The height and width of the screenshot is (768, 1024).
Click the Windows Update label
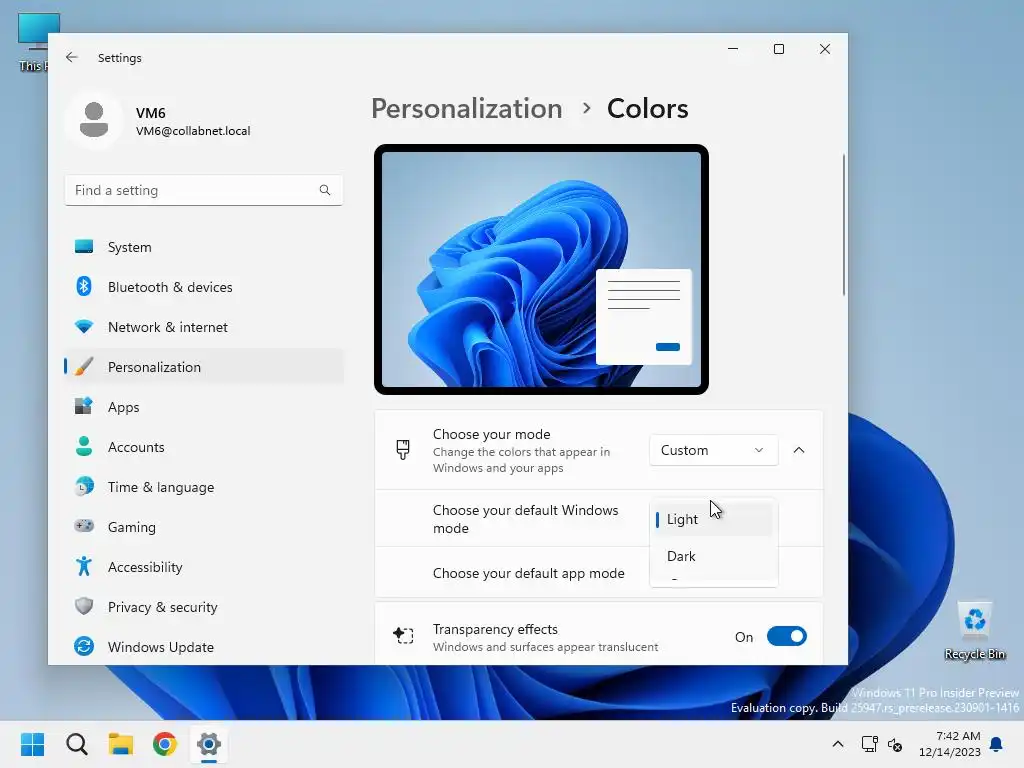[161, 647]
